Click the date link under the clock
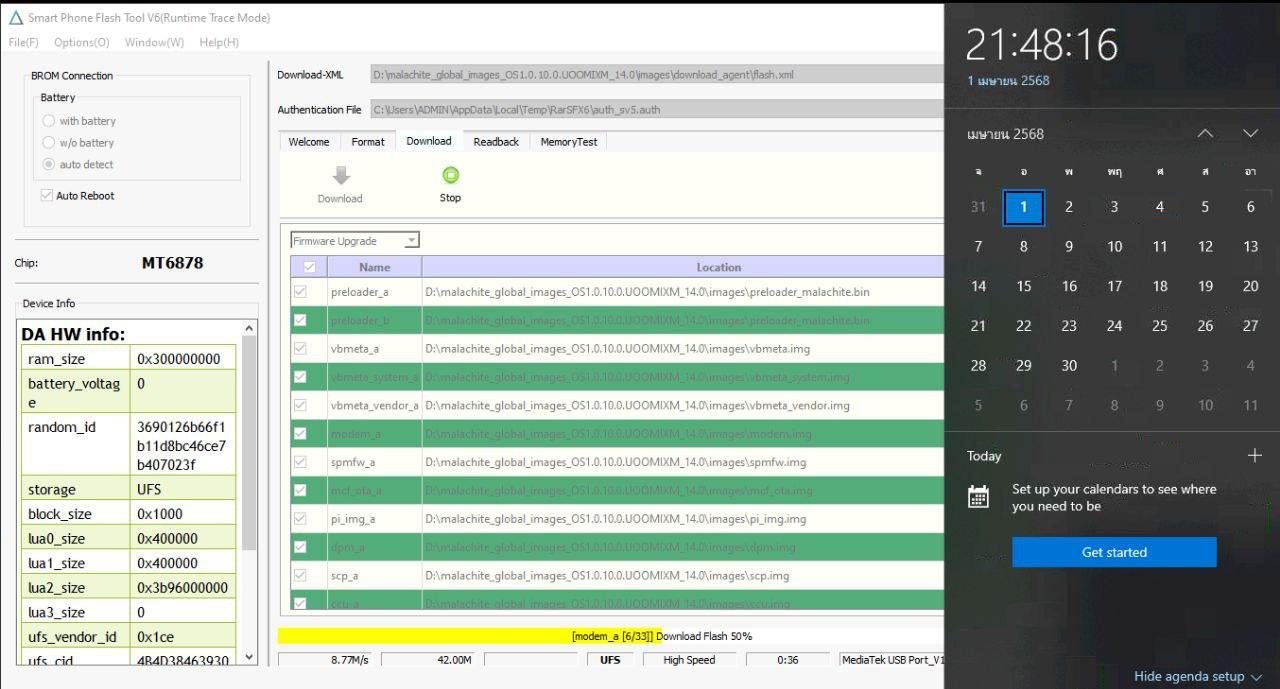1280x689 pixels. (1008, 80)
